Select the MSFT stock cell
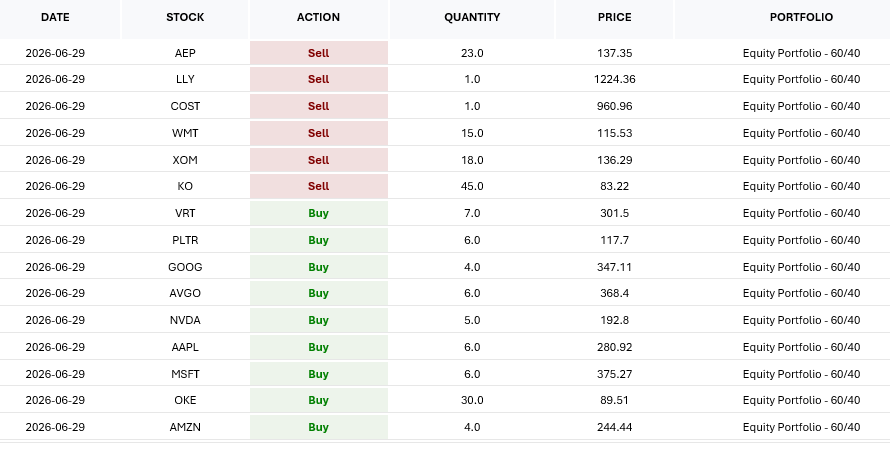Image resolution: width=890 pixels, height=462 pixels. coord(185,374)
